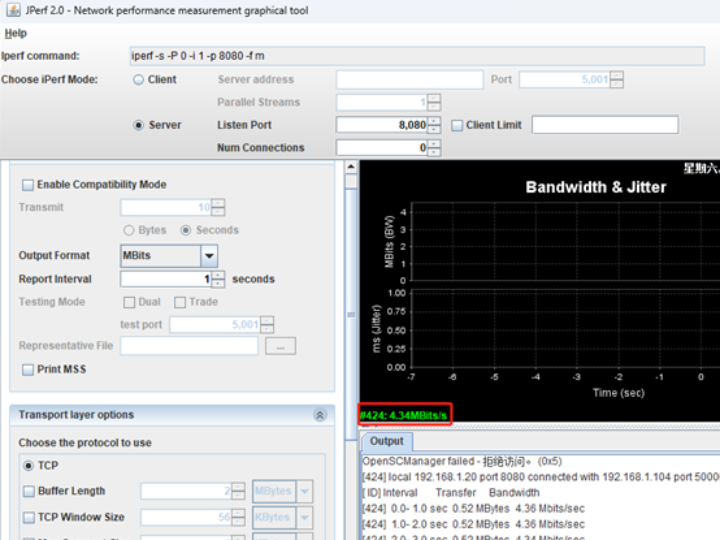Click the ID Interval Transfer Bandwidth header line
Viewport: 720px width, 540px height.
[x=451, y=493]
